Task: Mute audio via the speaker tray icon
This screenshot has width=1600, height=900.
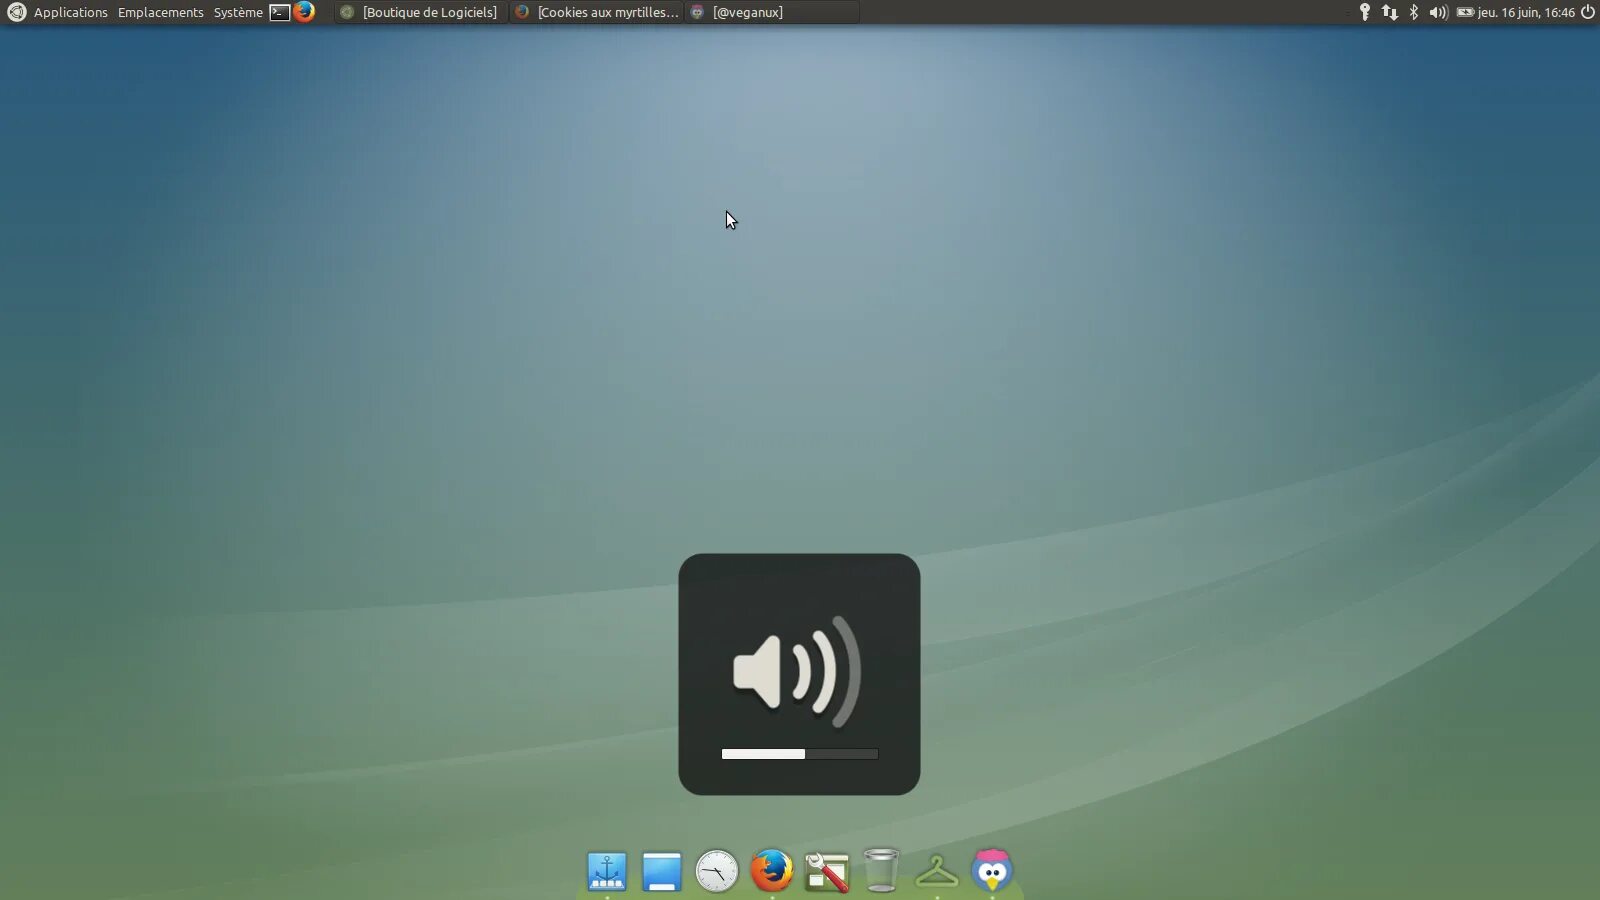Action: (1437, 12)
